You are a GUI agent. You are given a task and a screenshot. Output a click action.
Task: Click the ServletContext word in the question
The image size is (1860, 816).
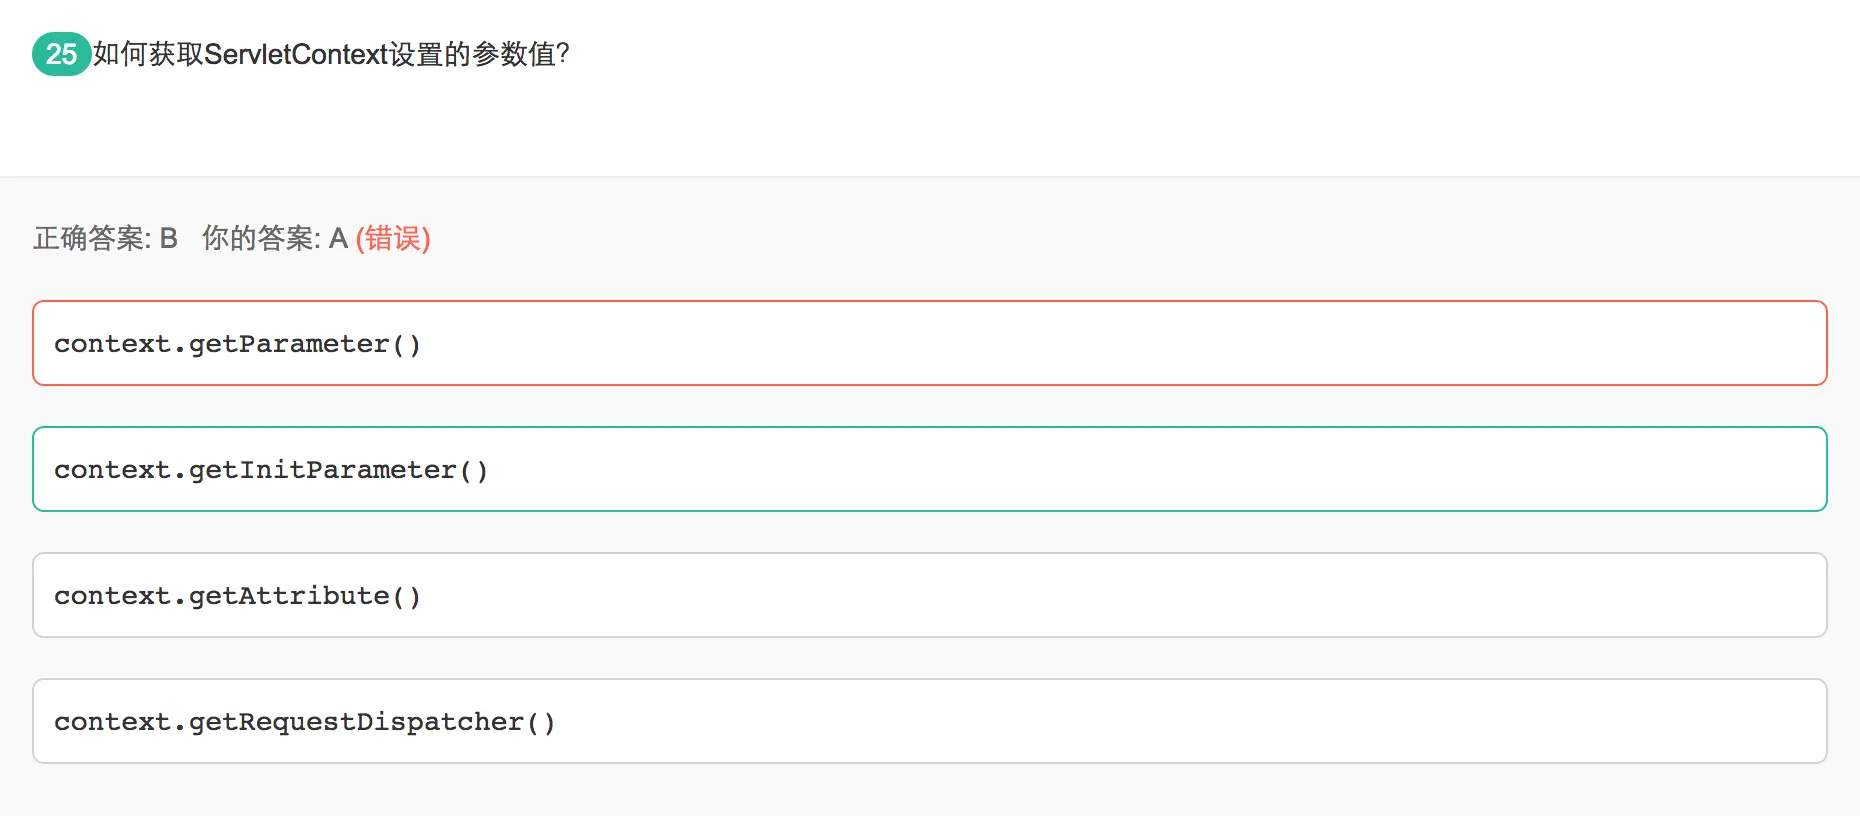click(x=295, y=54)
